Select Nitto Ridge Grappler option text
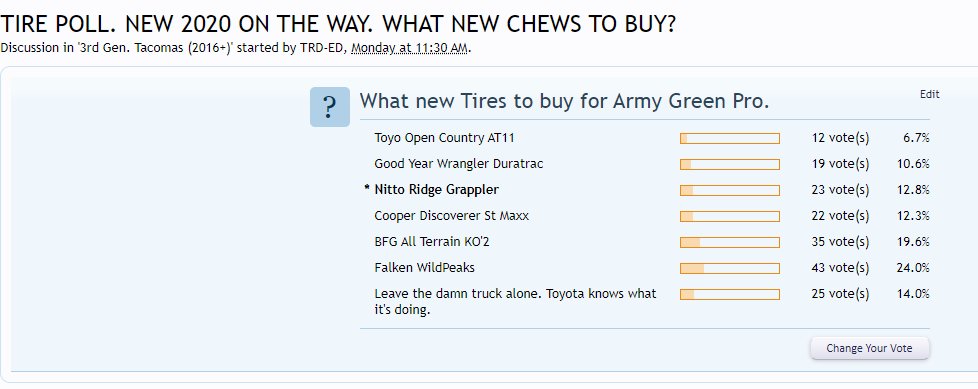 pyautogui.click(x=437, y=190)
